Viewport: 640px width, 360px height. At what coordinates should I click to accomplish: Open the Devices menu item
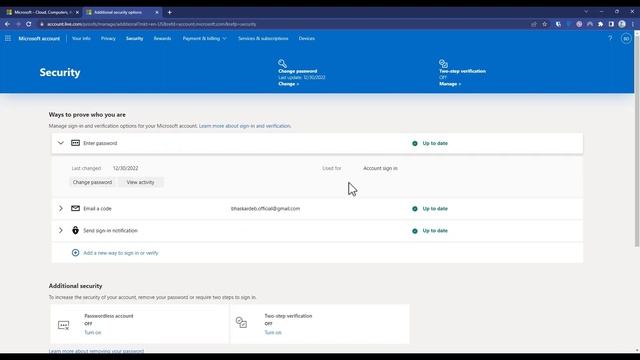pyautogui.click(x=307, y=38)
